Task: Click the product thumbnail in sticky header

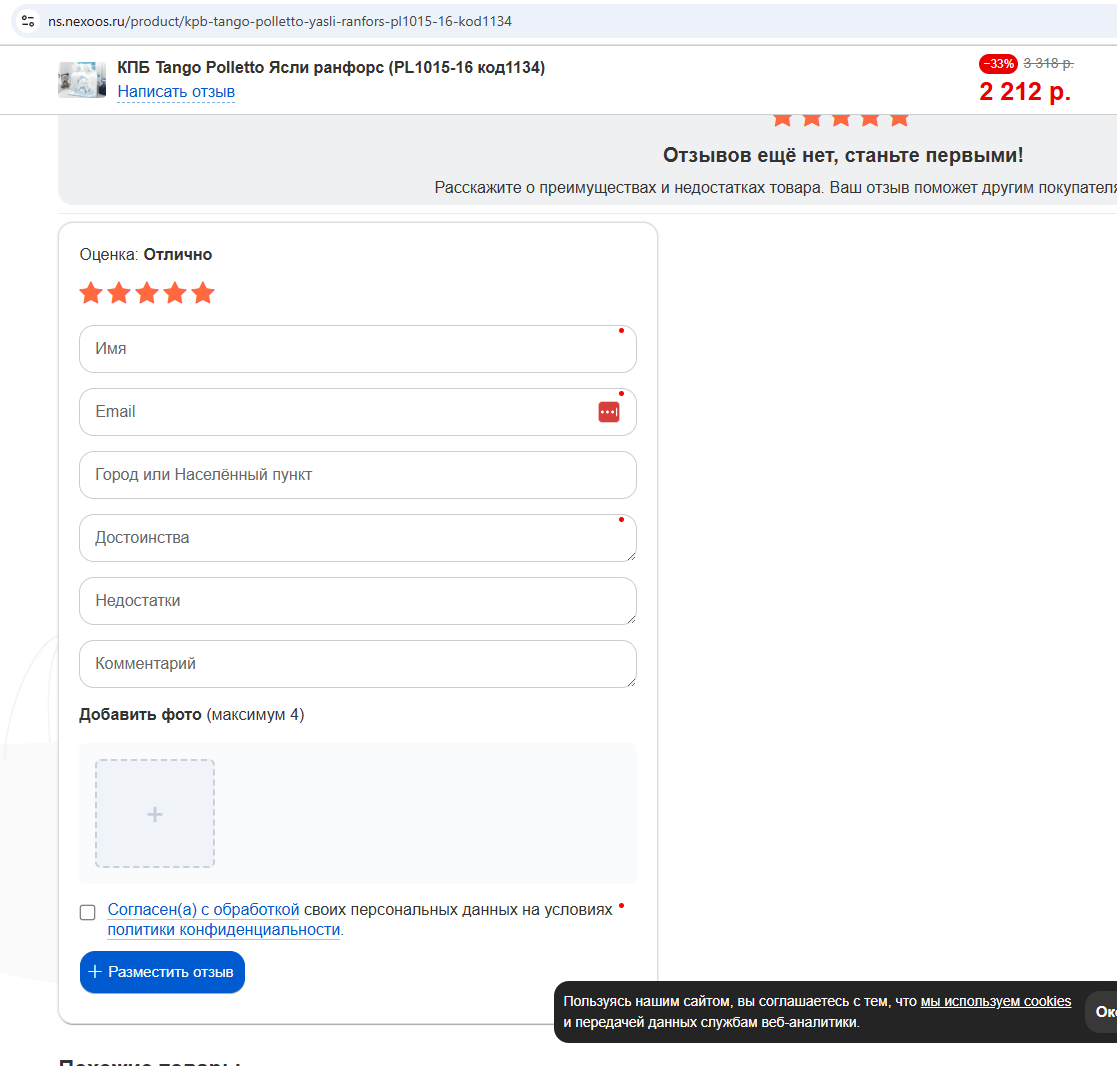Action: click(x=82, y=80)
